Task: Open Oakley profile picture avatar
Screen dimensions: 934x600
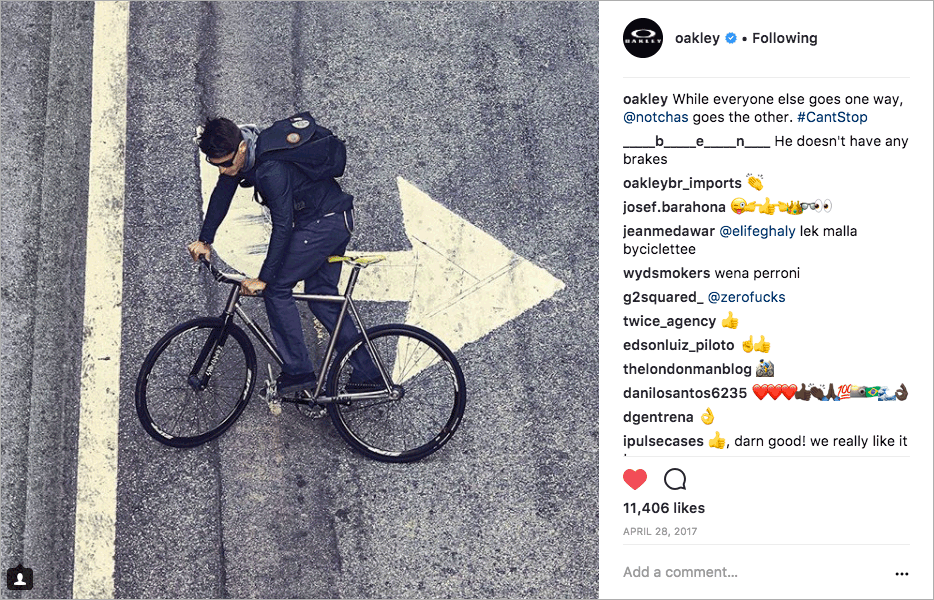Action: (643, 38)
